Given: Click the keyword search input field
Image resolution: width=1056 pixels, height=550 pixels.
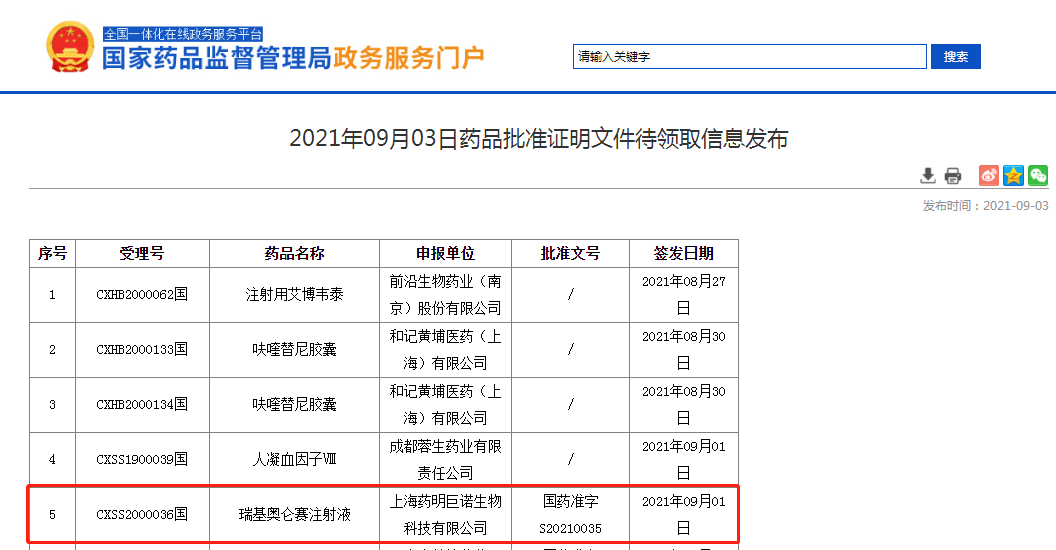Looking at the screenshot, I should coord(750,57).
